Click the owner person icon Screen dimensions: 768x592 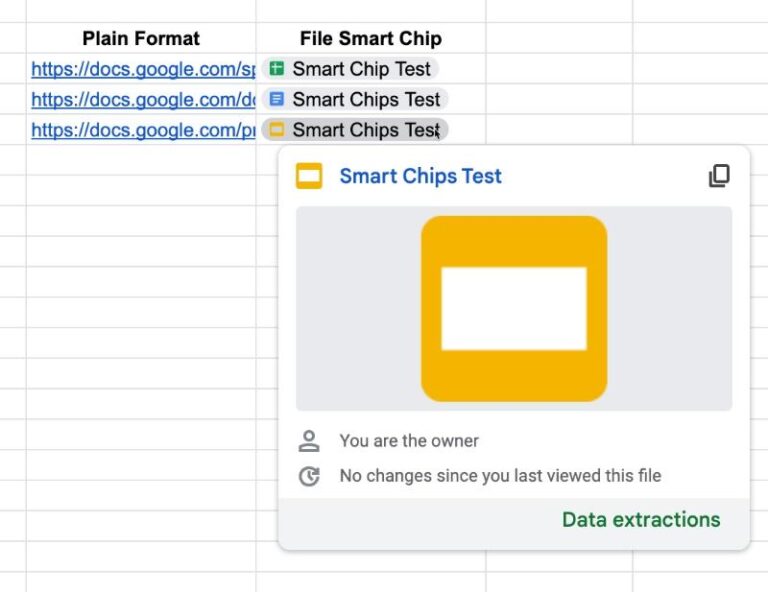tap(309, 441)
